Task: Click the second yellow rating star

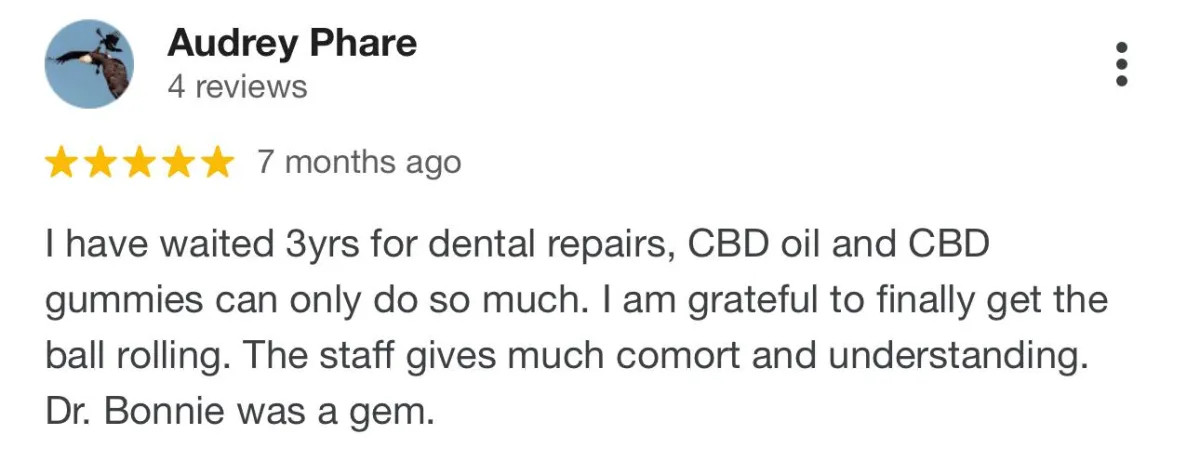Action: [100, 162]
